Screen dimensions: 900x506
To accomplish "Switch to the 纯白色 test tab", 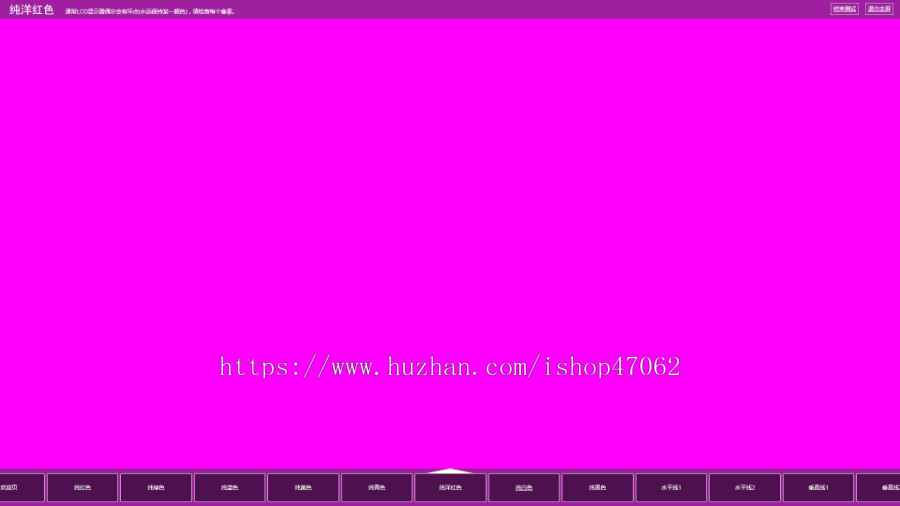I will pos(524,488).
